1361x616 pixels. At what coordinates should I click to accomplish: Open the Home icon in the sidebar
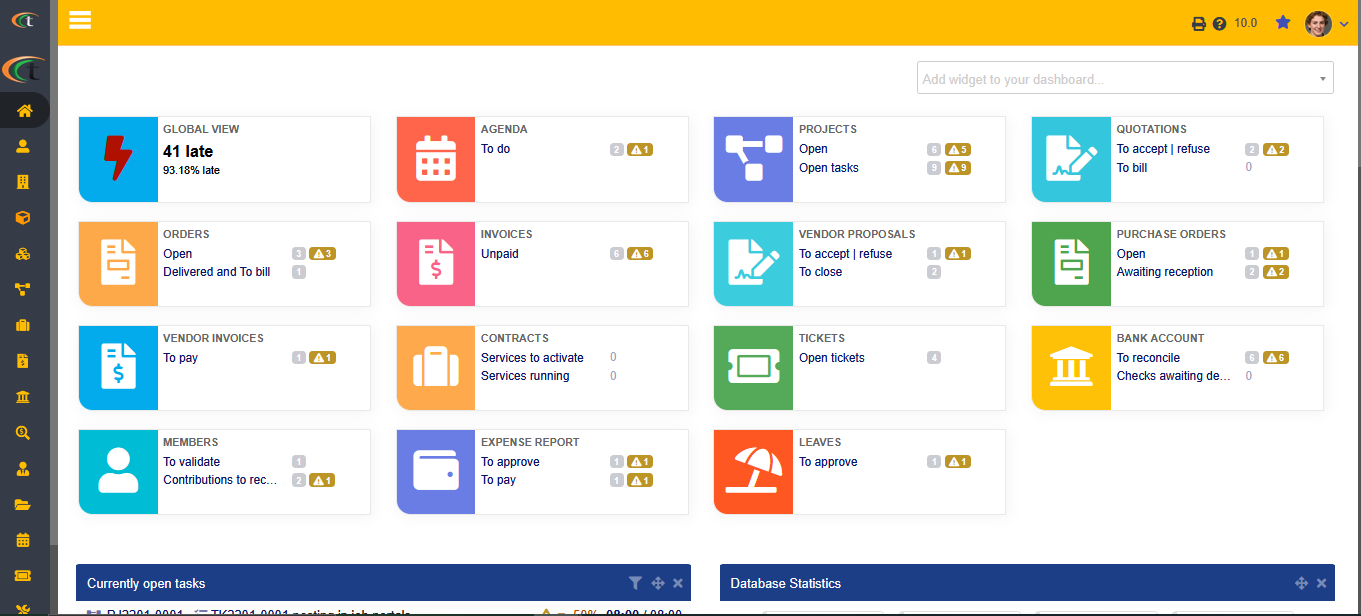point(24,110)
